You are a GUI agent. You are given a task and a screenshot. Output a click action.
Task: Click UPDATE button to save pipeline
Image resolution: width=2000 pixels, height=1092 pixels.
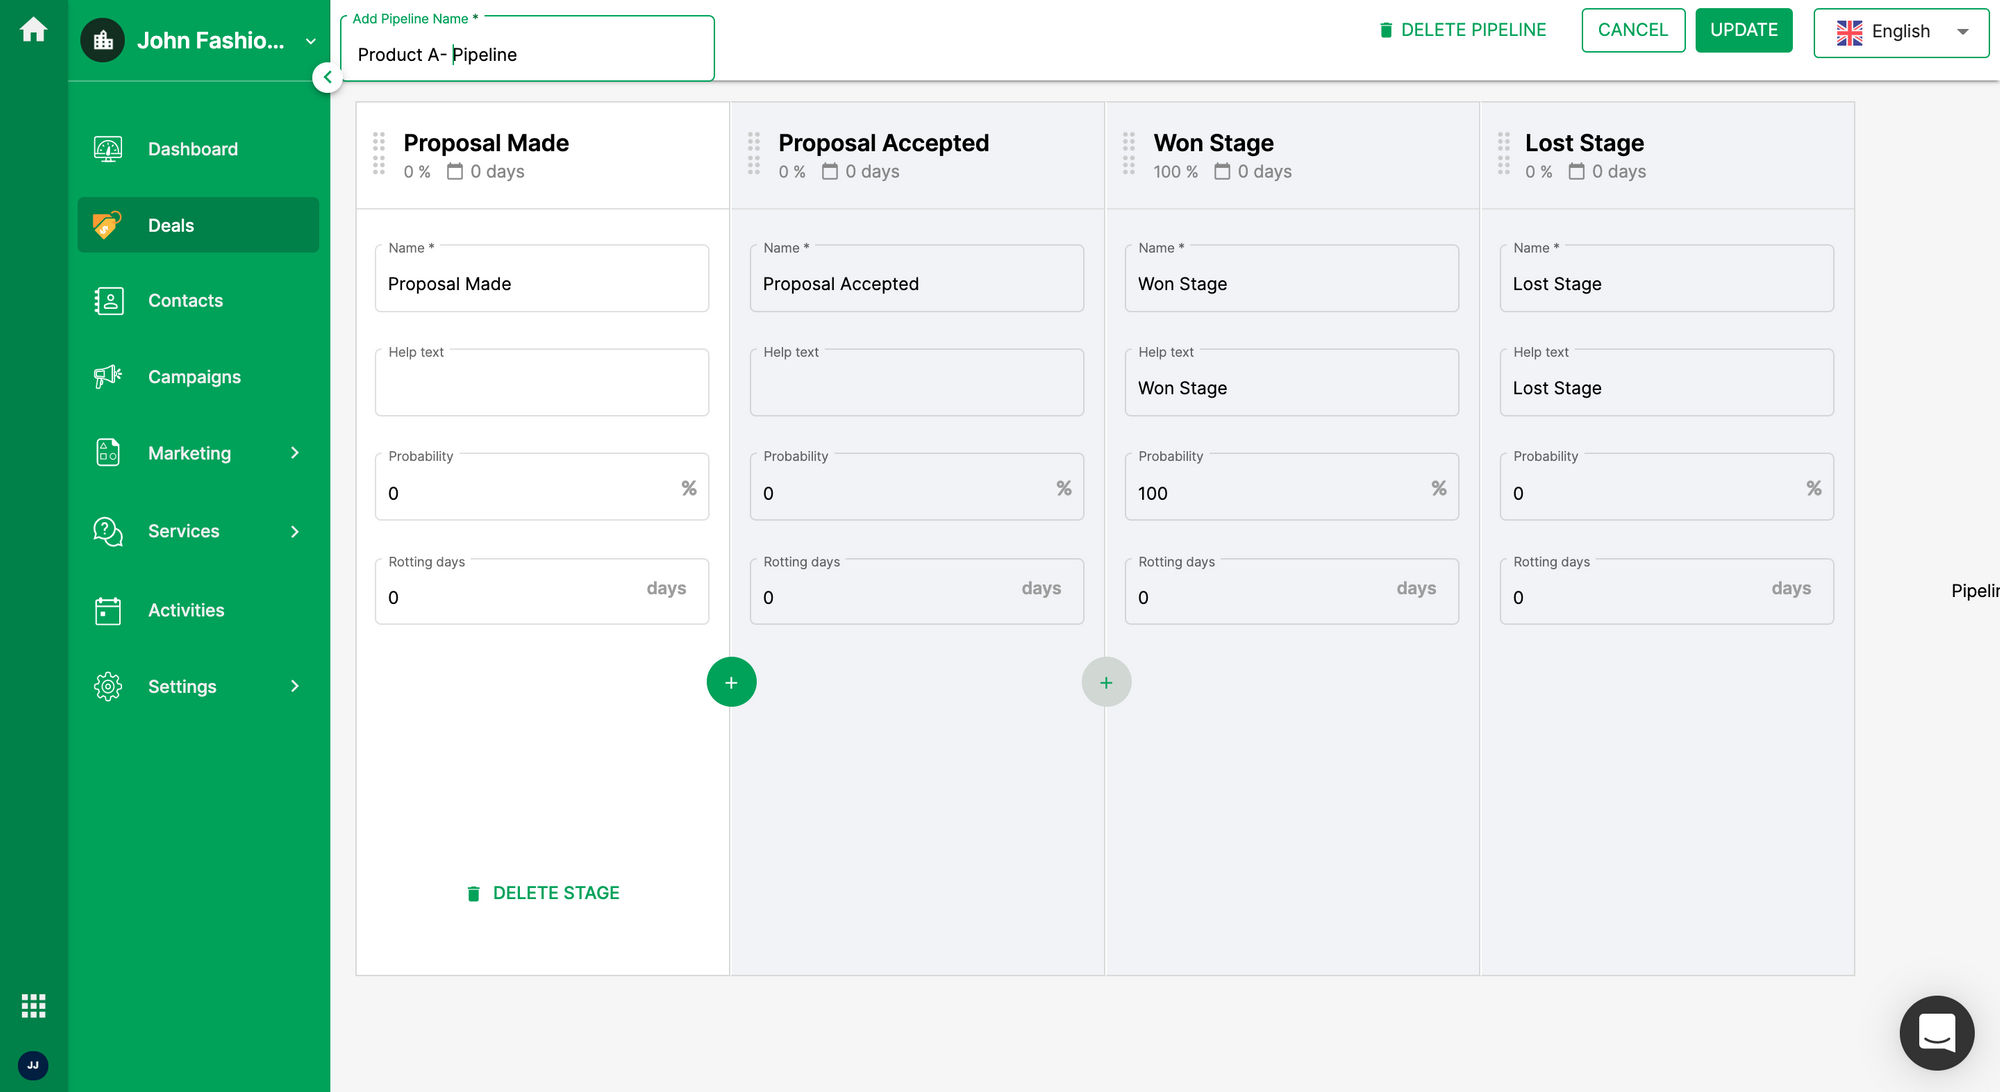click(x=1745, y=32)
